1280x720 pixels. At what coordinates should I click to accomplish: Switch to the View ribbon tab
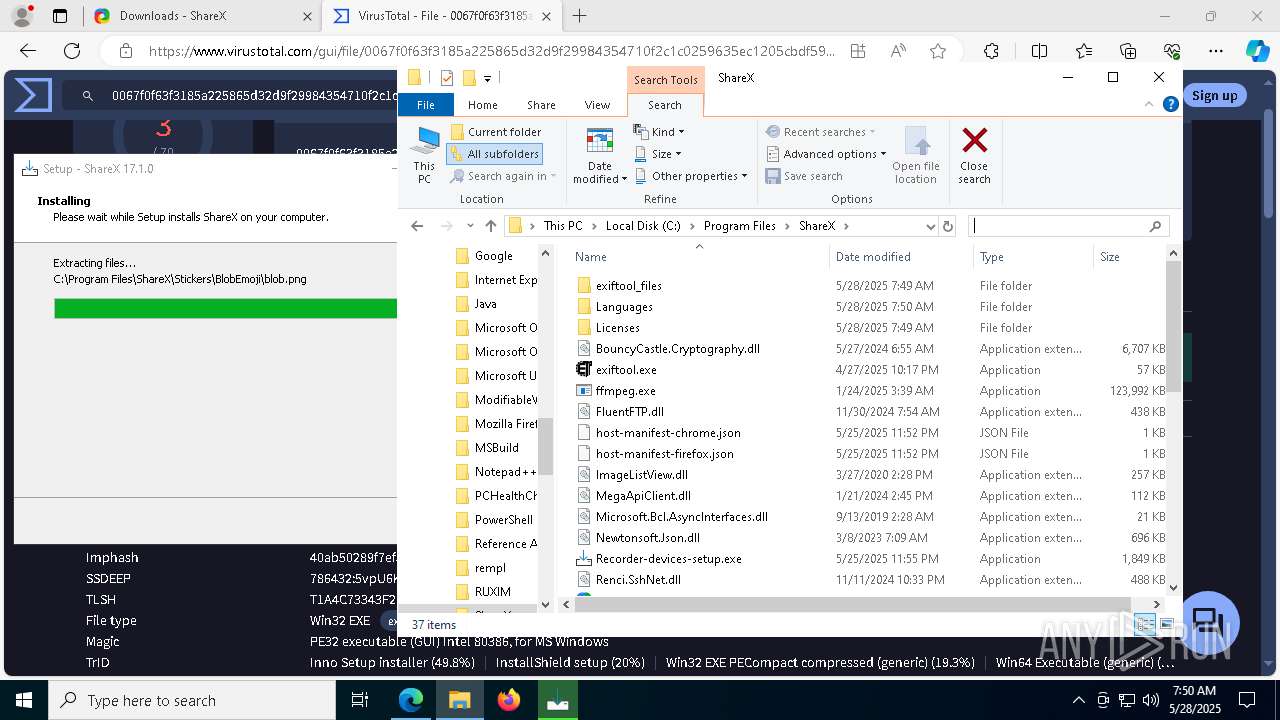(597, 105)
